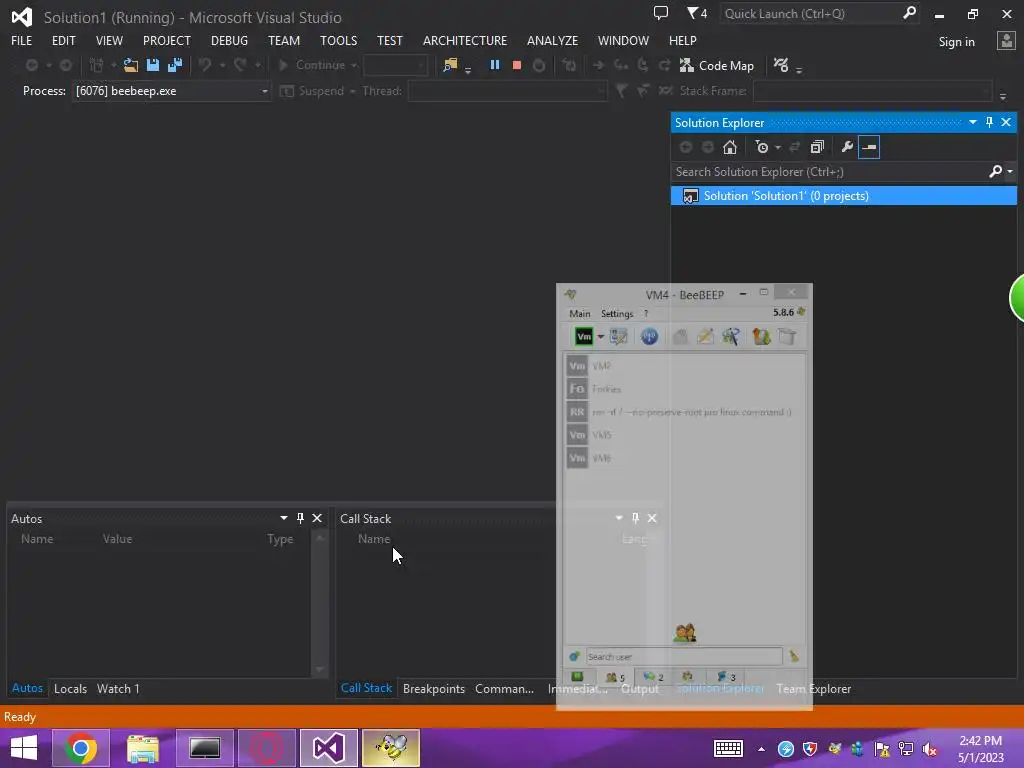Open the FILE menu

pos(22,40)
